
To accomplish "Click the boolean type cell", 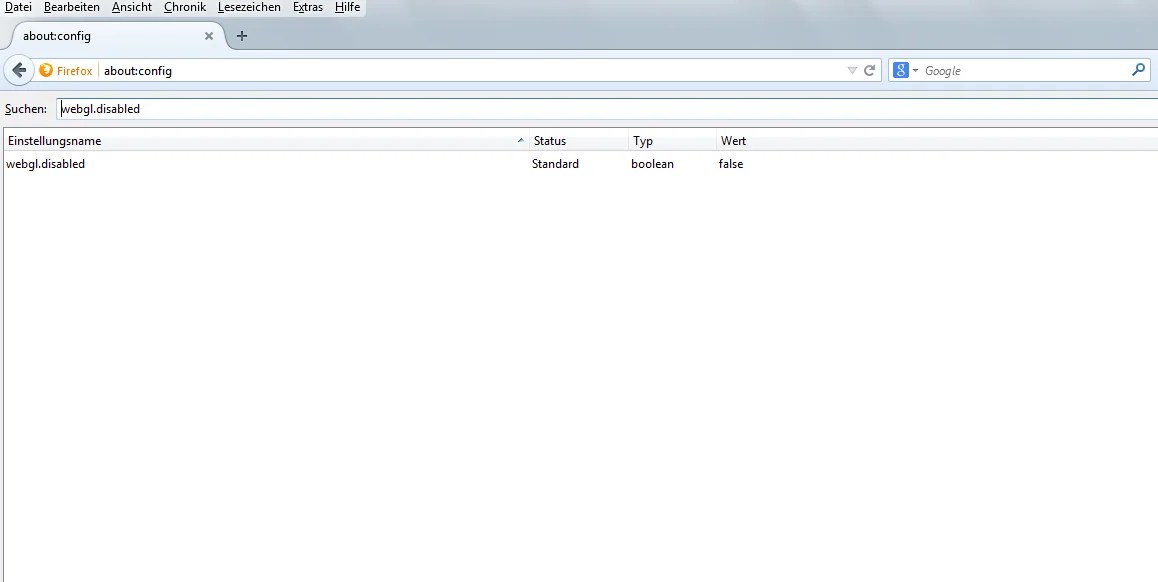I will (652, 164).
